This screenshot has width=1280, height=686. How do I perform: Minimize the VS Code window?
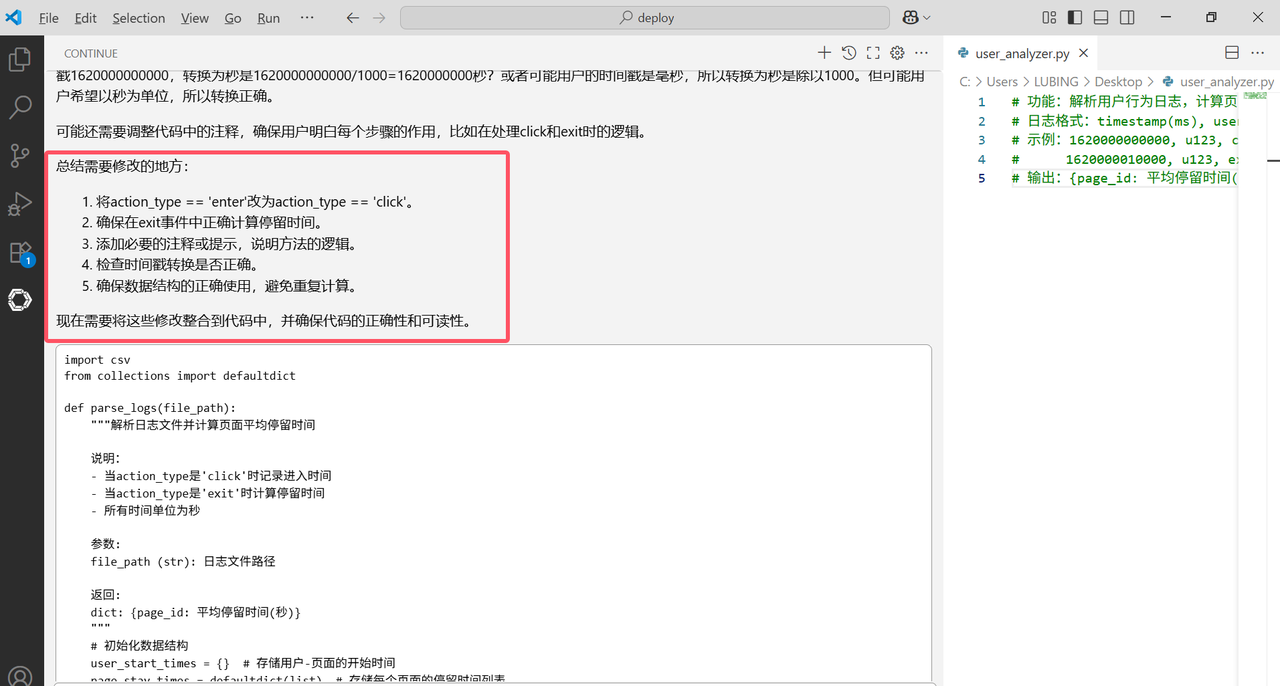(1166, 18)
